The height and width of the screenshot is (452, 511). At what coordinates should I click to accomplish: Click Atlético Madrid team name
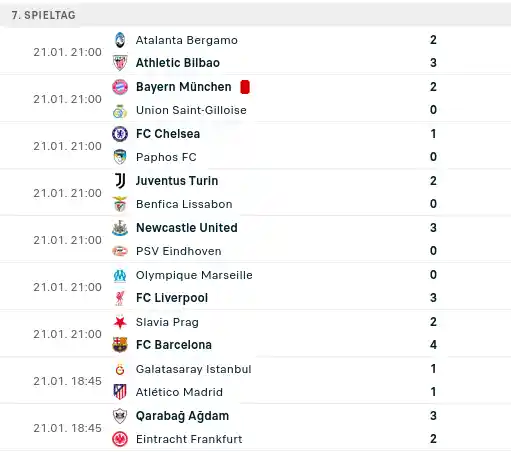[179, 392]
